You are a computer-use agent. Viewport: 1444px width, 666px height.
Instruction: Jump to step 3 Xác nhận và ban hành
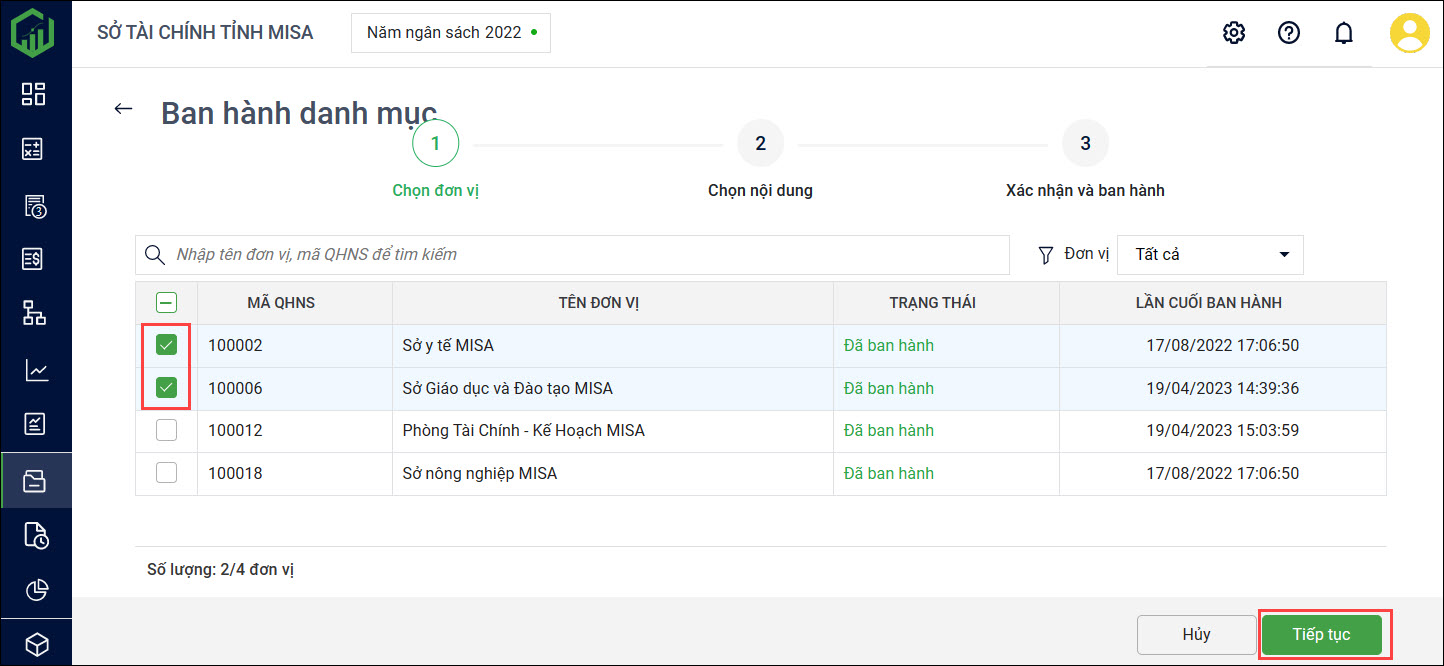coord(1085,144)
